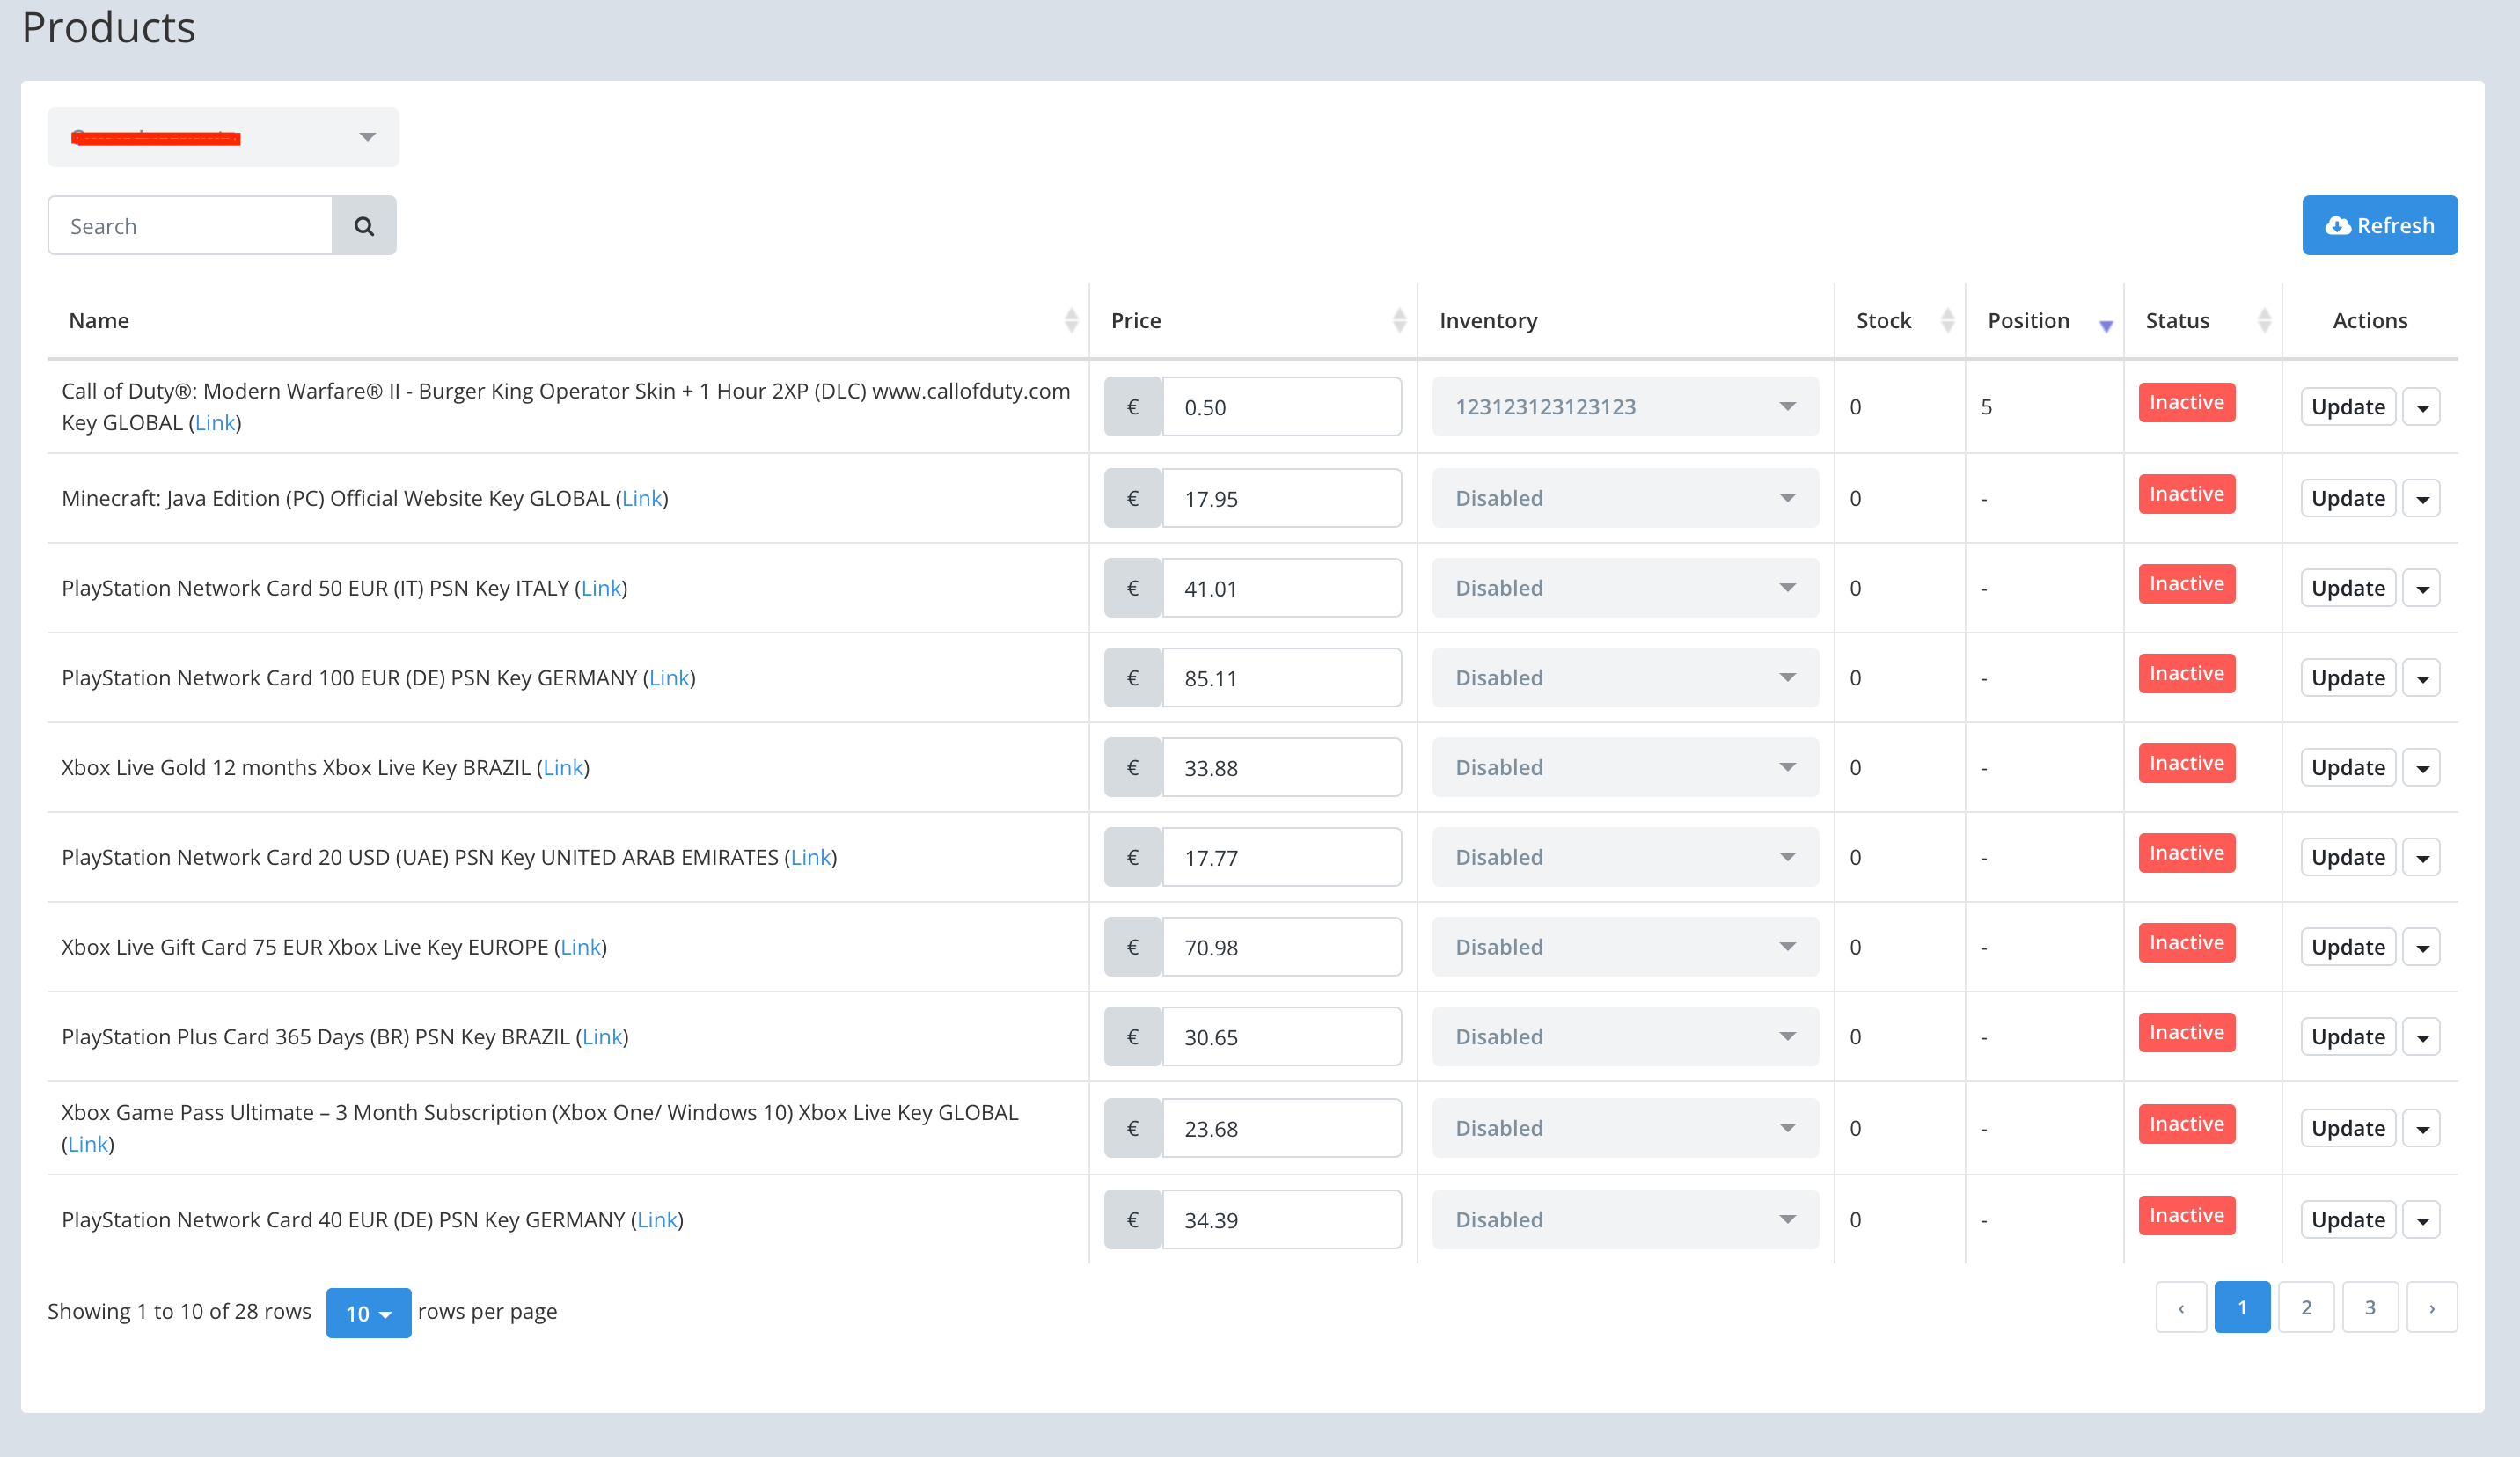
Task: Expand action caret for Xbox Gift Card 75 EUR row
Action: click(2422, 947)
